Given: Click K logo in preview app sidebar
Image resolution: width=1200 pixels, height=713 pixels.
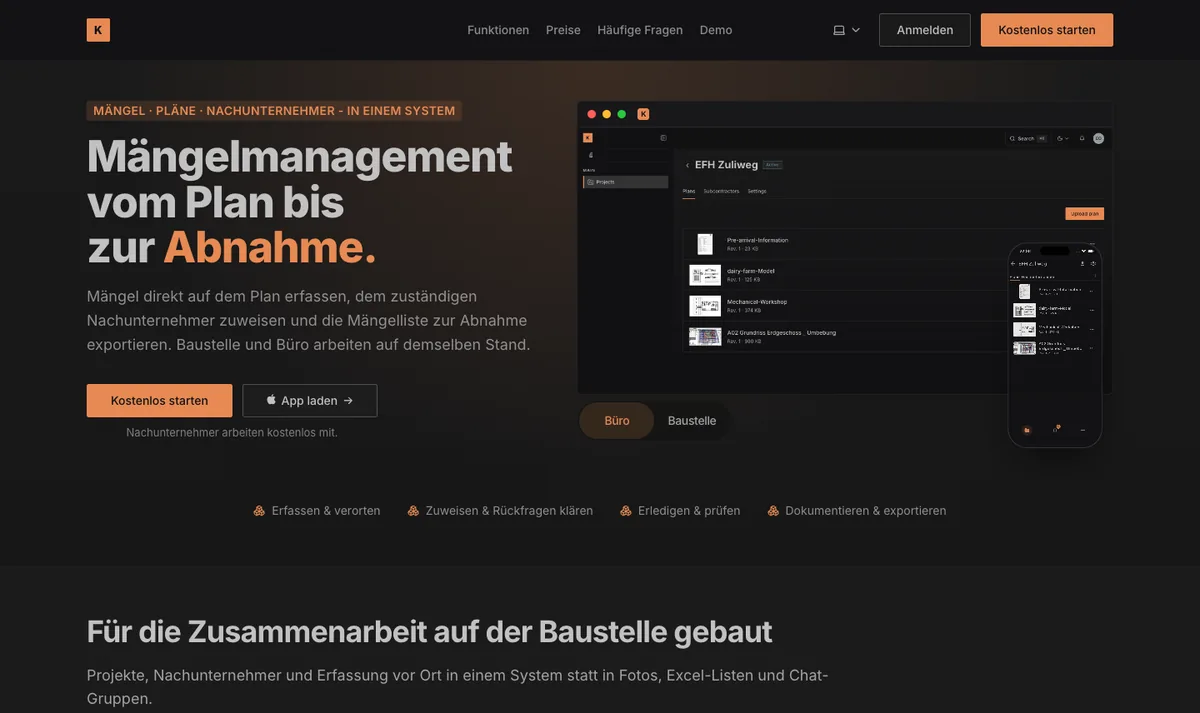Looking at the screenshot, I should point(588,138).
